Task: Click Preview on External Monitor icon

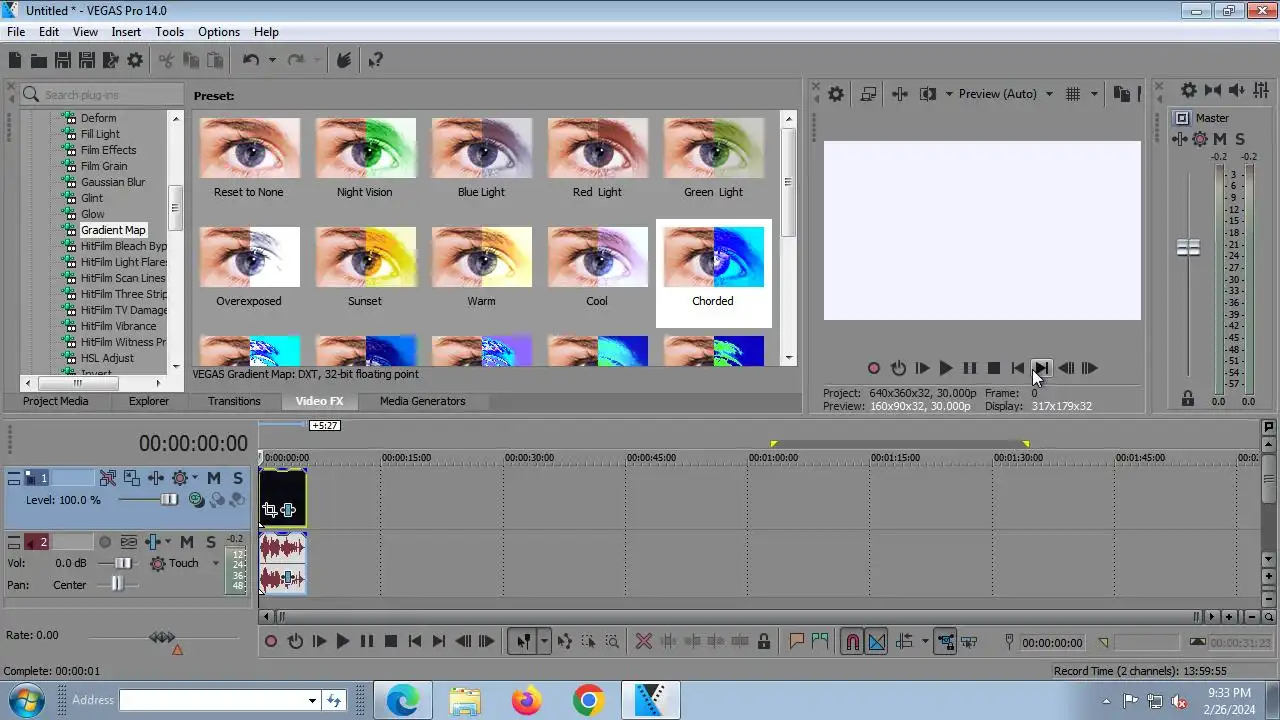Action: [x=868, y=94]
